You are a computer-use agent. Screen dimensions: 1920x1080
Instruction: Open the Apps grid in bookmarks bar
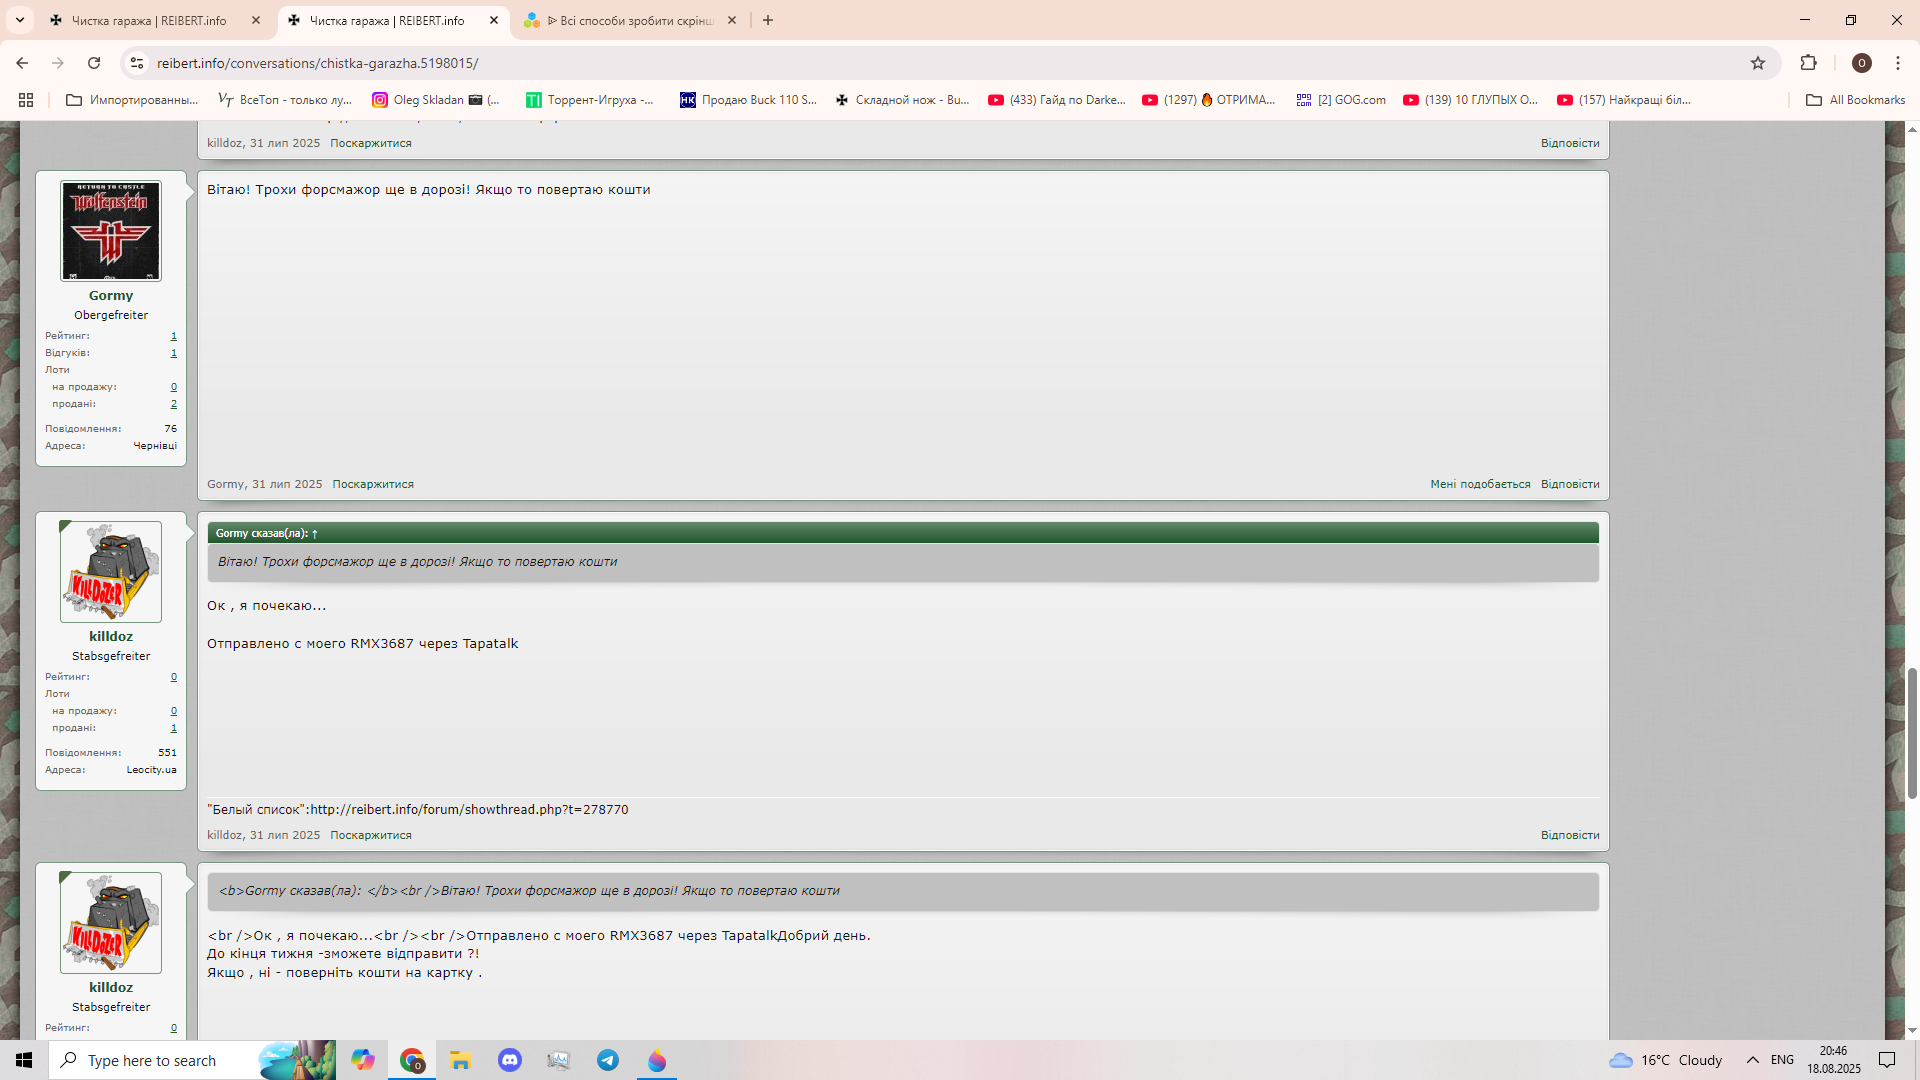tap(26, 100)
